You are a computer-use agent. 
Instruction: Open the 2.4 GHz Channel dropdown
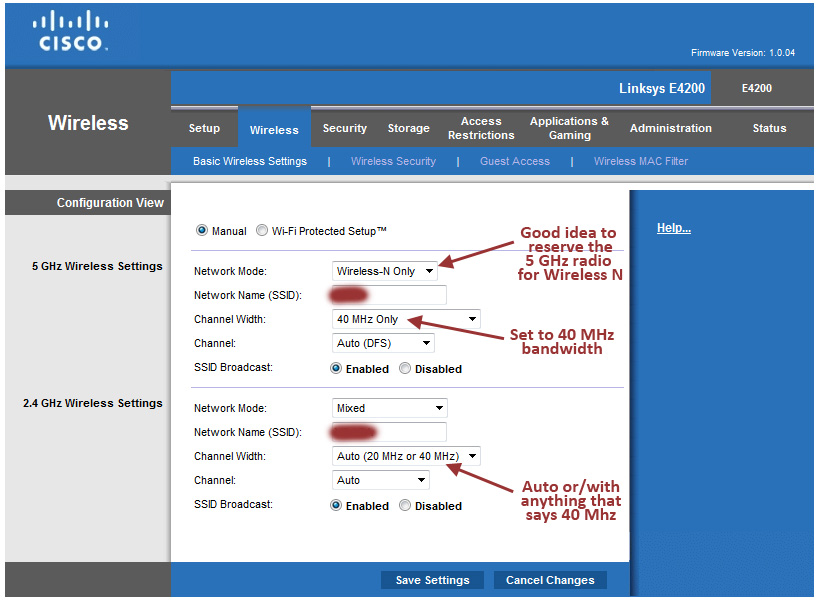[379, 481]
